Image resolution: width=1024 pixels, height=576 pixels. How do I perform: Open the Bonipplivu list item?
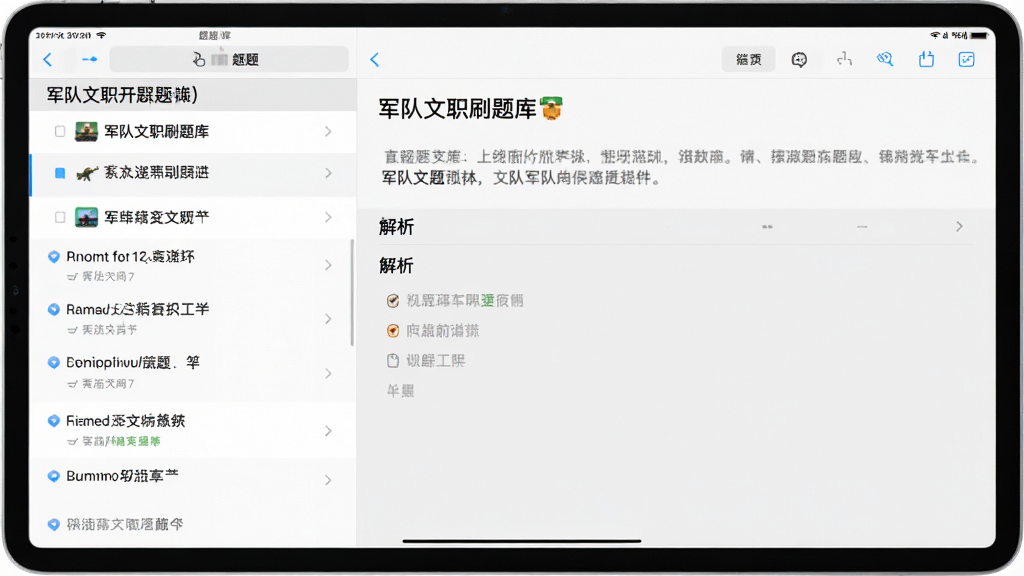tap(193, 374)
